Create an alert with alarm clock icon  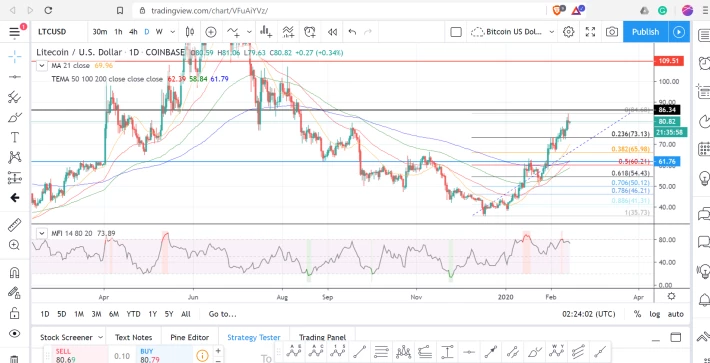310,32
